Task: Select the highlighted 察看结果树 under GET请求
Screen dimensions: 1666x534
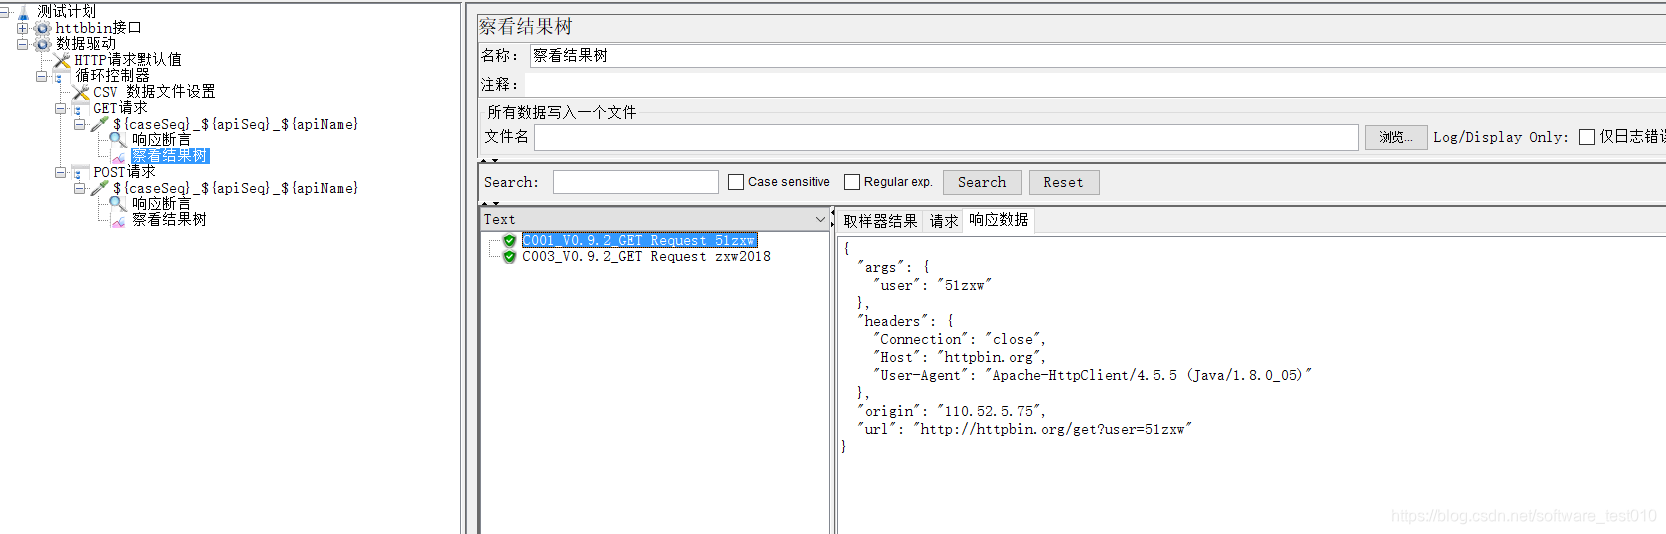Action: point(170,156)
